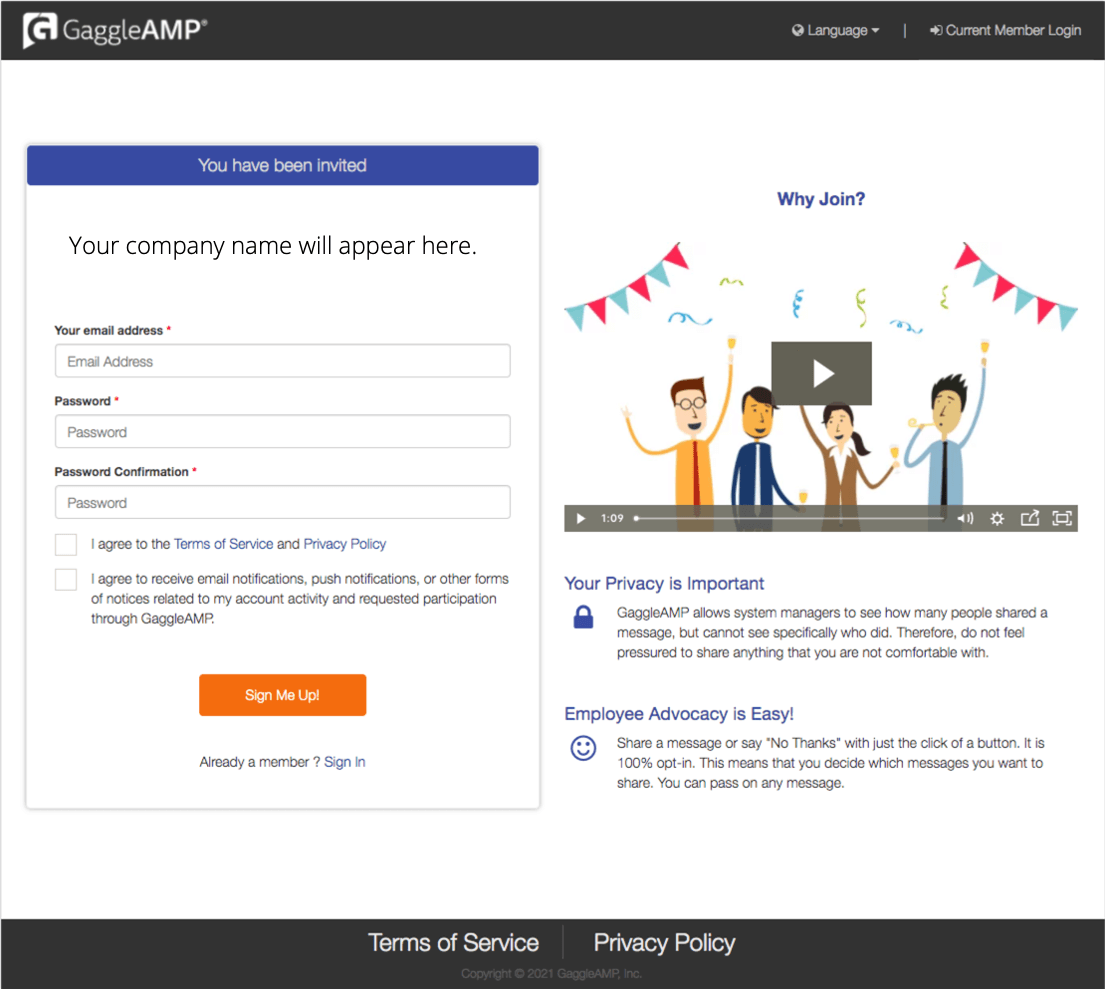Image resolution: width=1105 pixels, height=989 pixels.
Task: Click the 1:09 video duration label
Action: coord(612,519)
